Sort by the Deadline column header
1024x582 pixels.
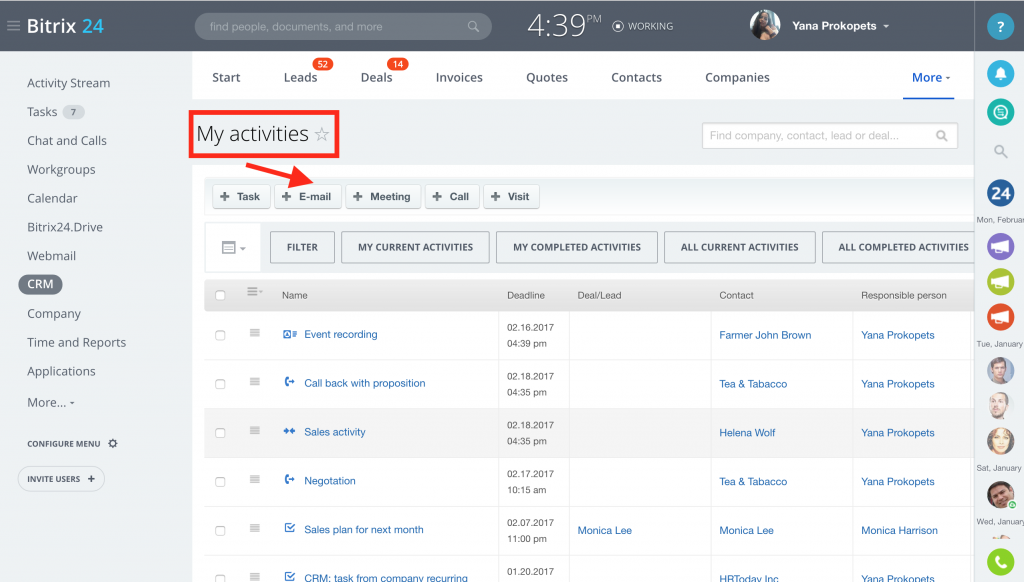pos(526,295)
